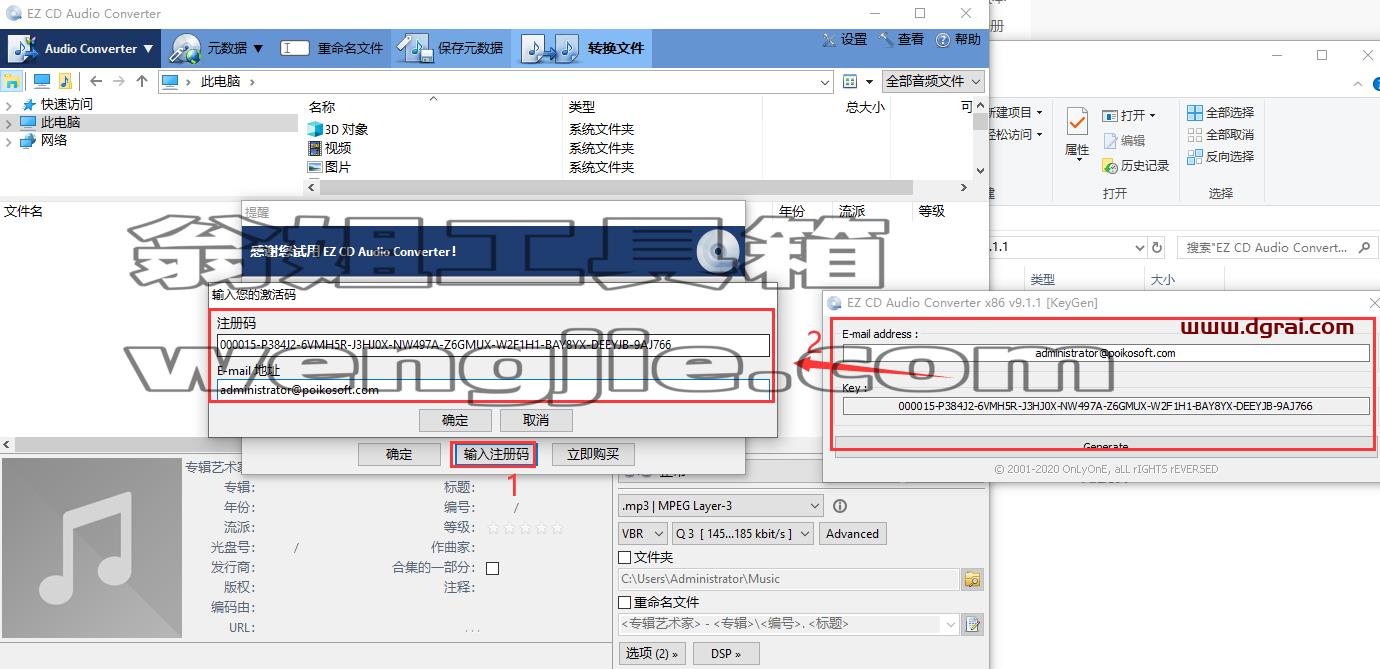The height and width of the screenshot is (669, 1380).
Task: Expand the address path dropdown
Action: (x=824, y=82)
